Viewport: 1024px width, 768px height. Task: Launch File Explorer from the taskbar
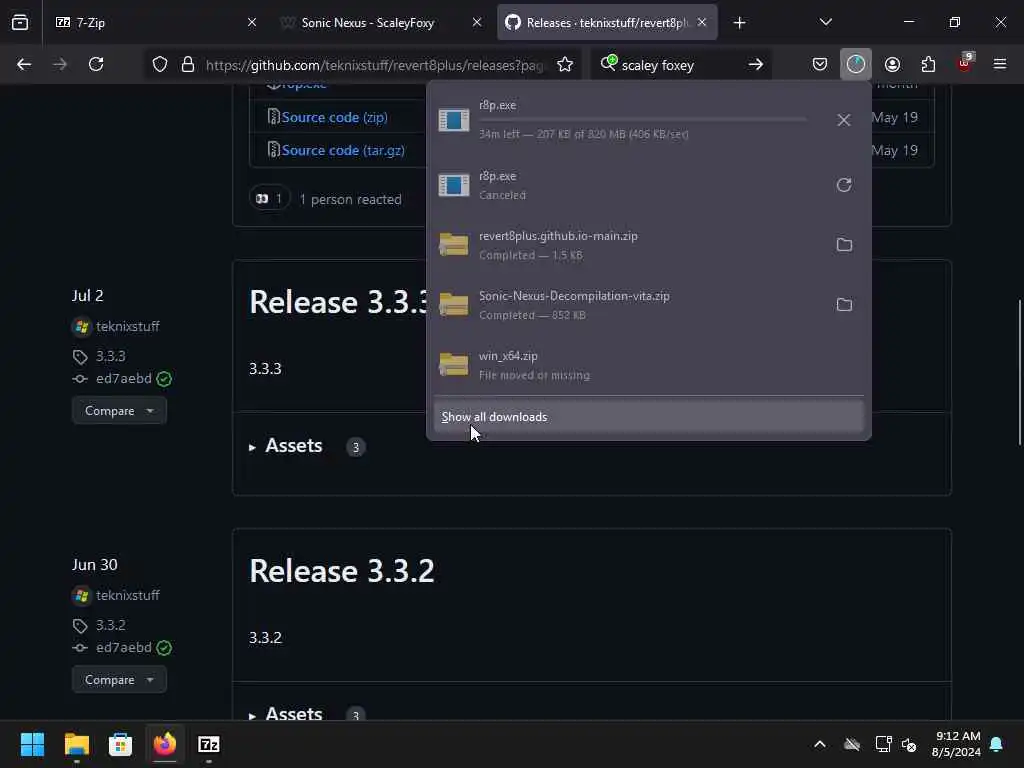coord(76,744)
